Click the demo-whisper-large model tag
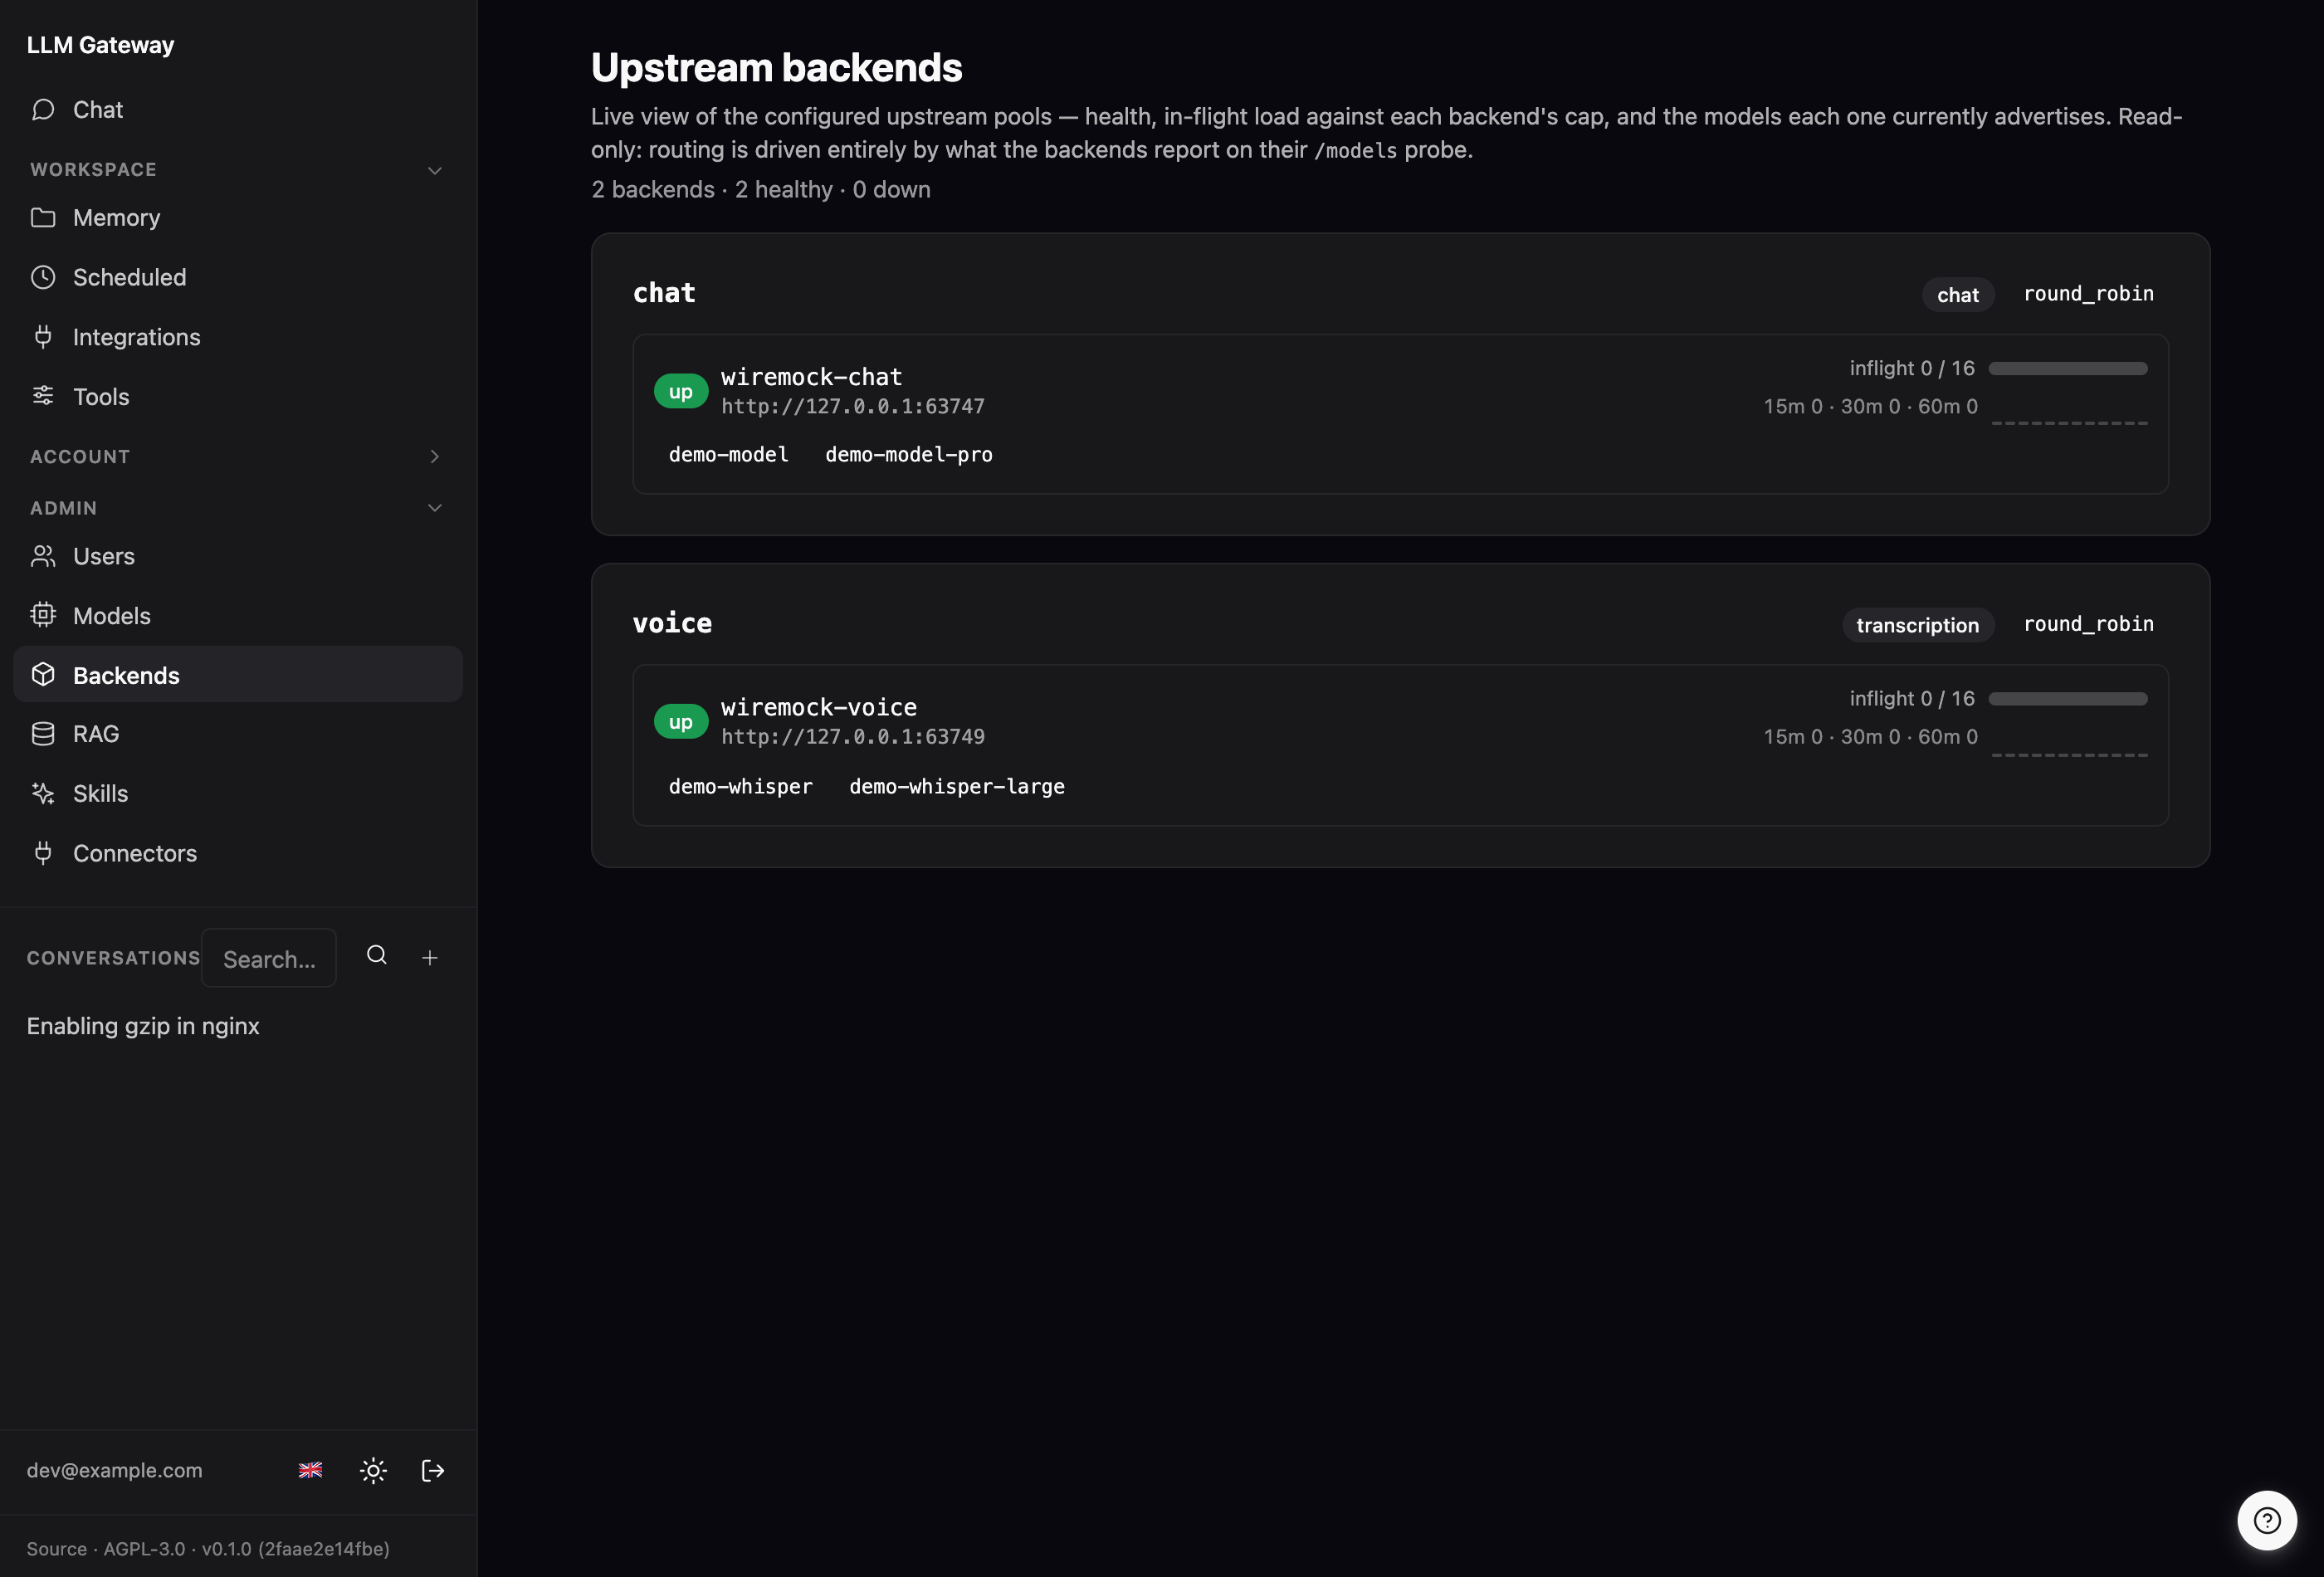Image resolution: width=2324 pixels, height=1577 pixels. [957, 787]
